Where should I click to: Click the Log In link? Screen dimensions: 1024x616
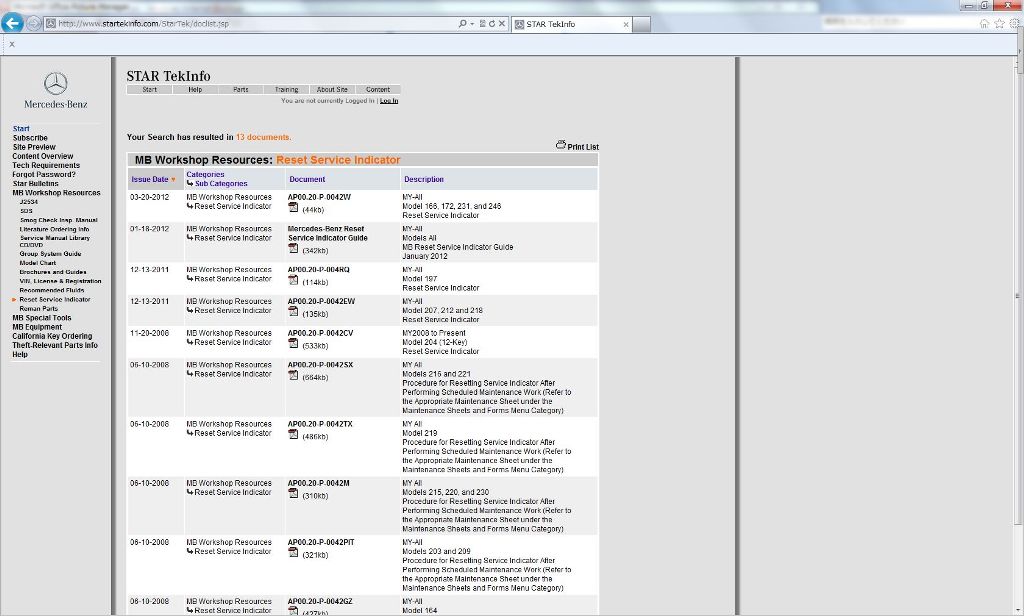point(389,101)
